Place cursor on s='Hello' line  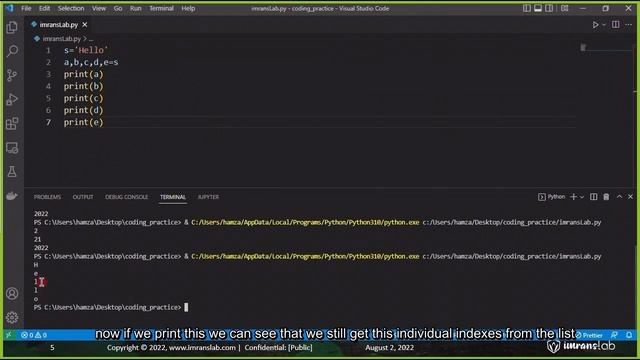[86, 51]
